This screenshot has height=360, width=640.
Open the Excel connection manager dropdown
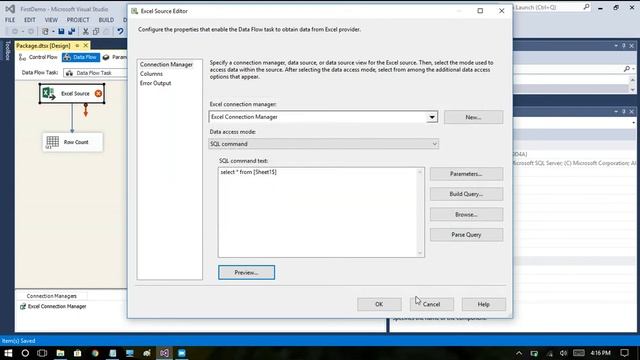click(x=432, y=117)
